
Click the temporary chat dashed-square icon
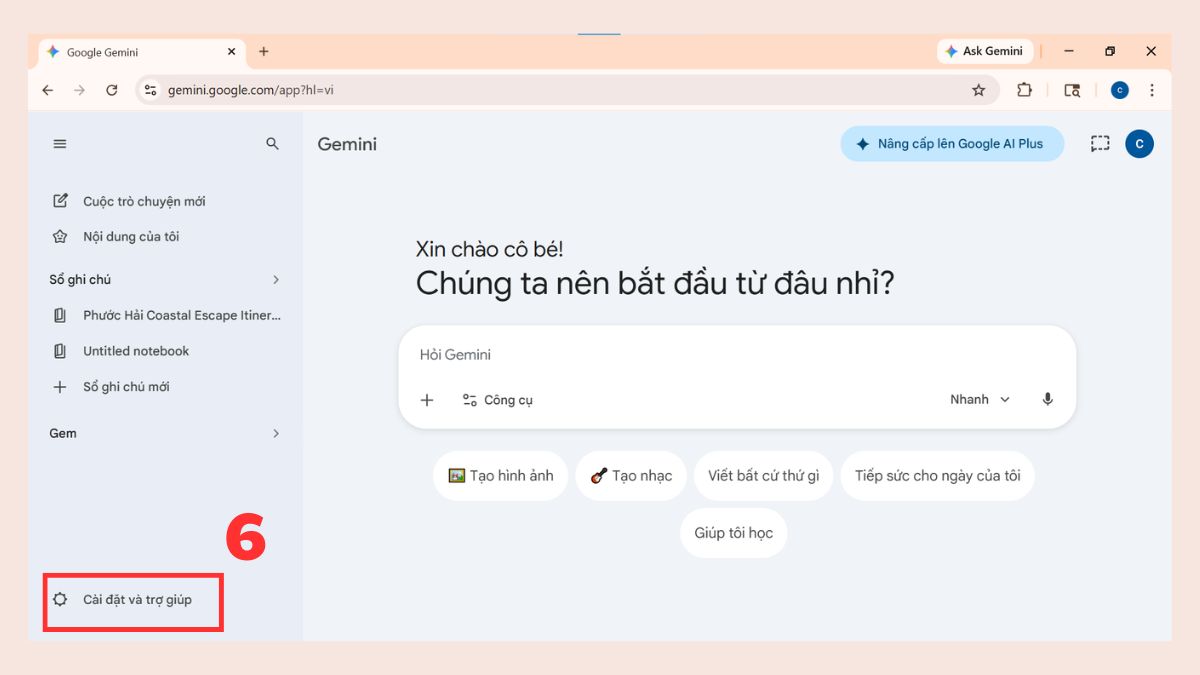point(1100,144)
